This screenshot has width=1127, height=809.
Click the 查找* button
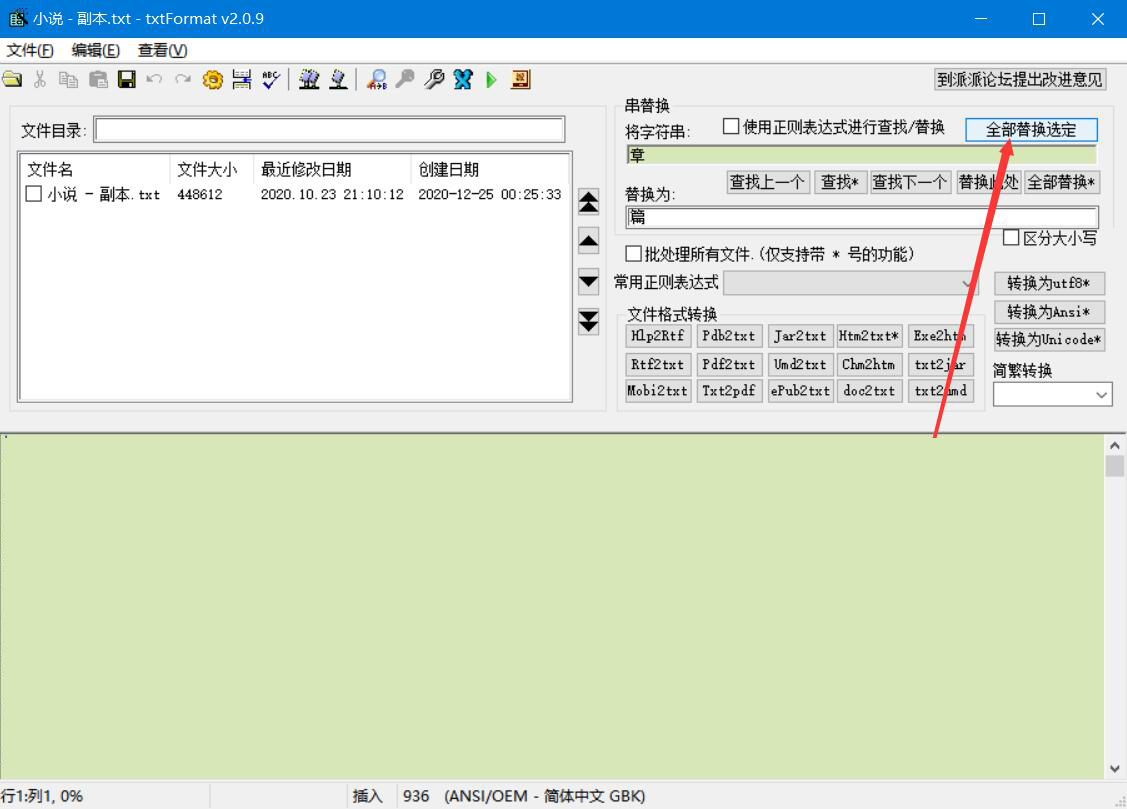(840, 182)
